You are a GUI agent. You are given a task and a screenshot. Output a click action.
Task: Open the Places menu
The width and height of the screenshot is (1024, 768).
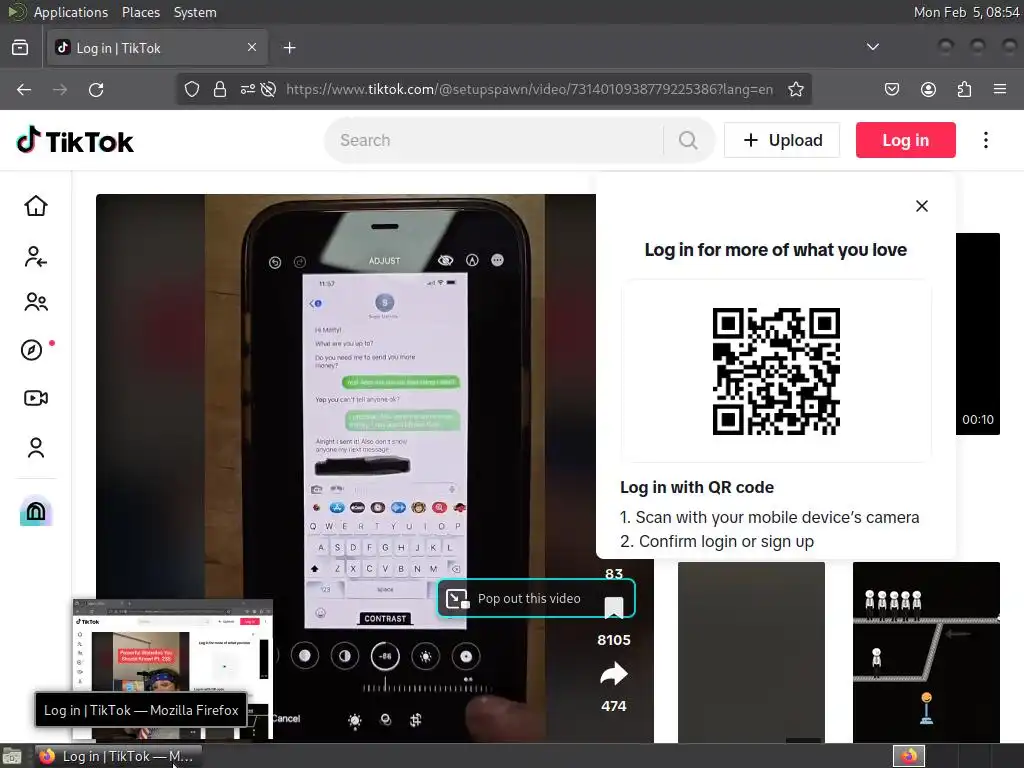pyautogui.click(x=140, y=12)
